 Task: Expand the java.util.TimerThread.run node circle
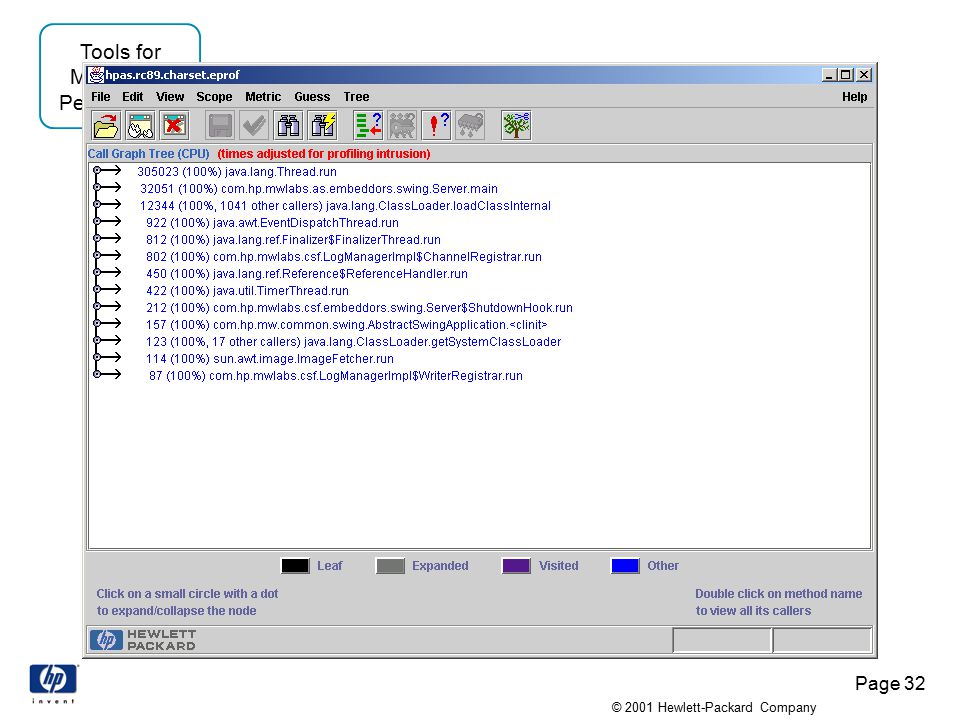(x=97, y=290)
